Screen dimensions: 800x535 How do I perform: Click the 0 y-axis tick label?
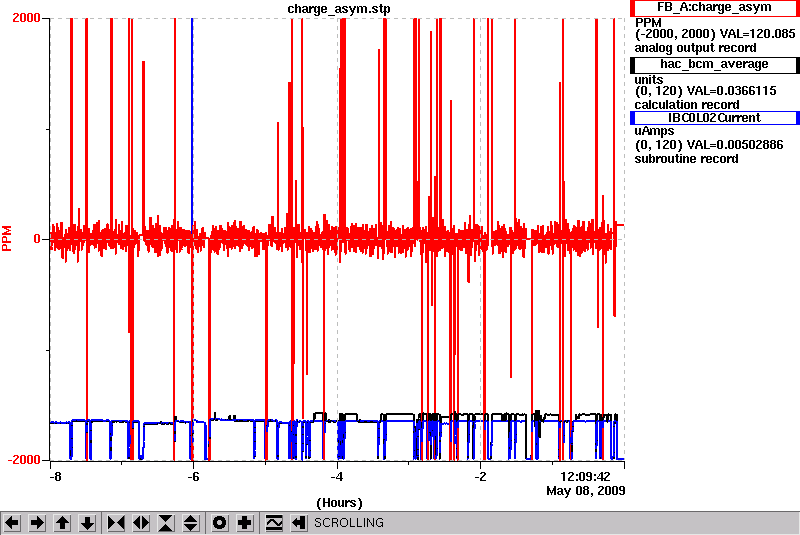pyautogui.click(x=37, y=239)
